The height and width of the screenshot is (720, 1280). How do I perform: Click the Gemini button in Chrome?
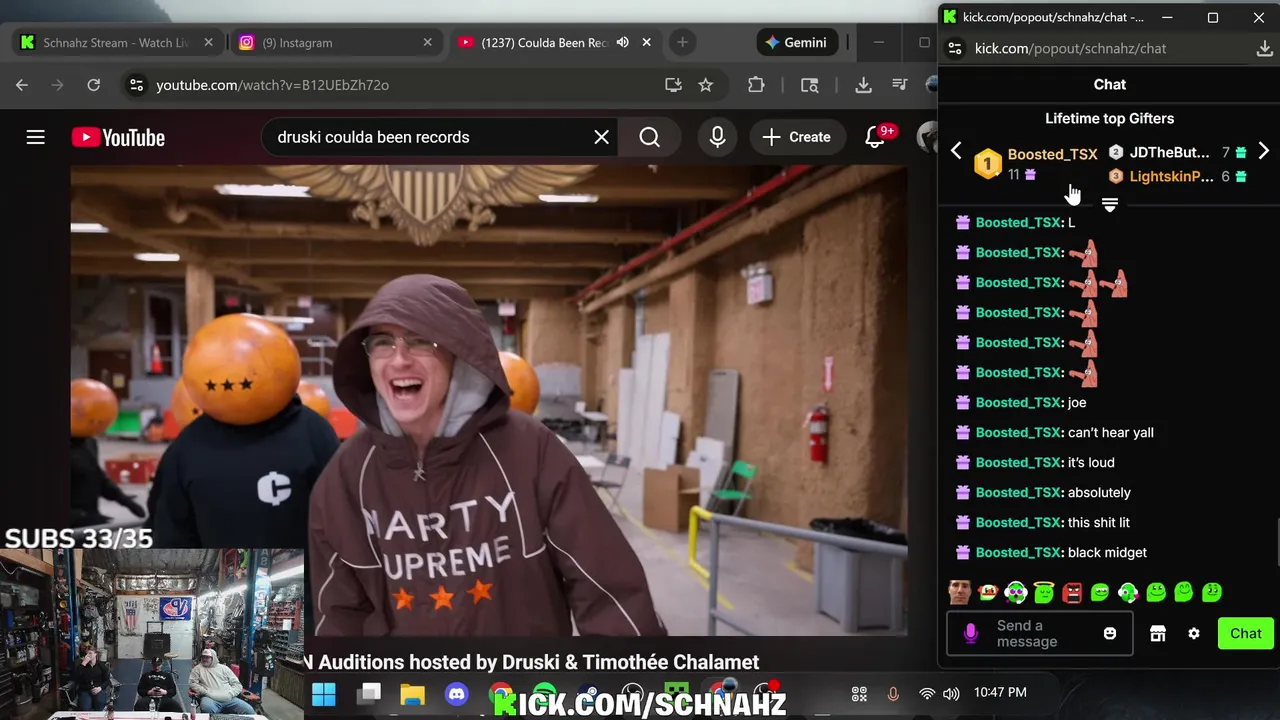point(796,43)
